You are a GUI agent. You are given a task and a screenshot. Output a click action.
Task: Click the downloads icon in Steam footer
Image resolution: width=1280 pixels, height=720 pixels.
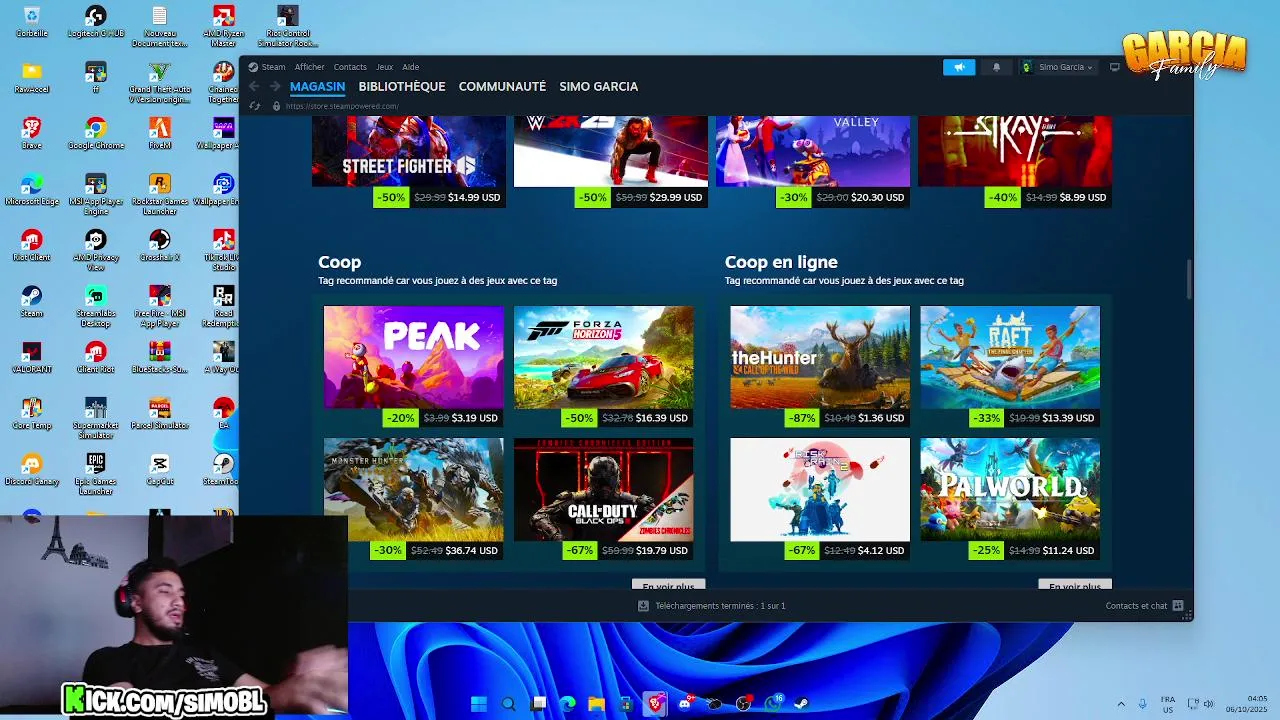tap(644, 606)
